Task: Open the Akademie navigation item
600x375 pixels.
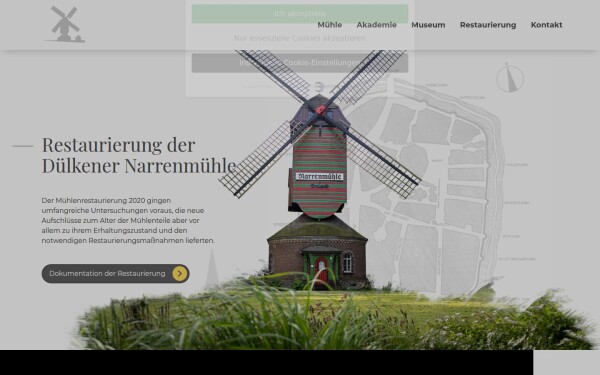Action: pyautogui.click(x=377, y=25)
